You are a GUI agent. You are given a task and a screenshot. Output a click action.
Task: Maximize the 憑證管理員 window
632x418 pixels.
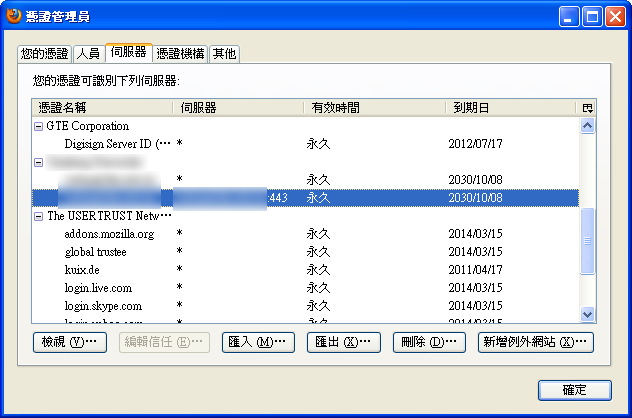pyautogui.click(x=592, y=17)
